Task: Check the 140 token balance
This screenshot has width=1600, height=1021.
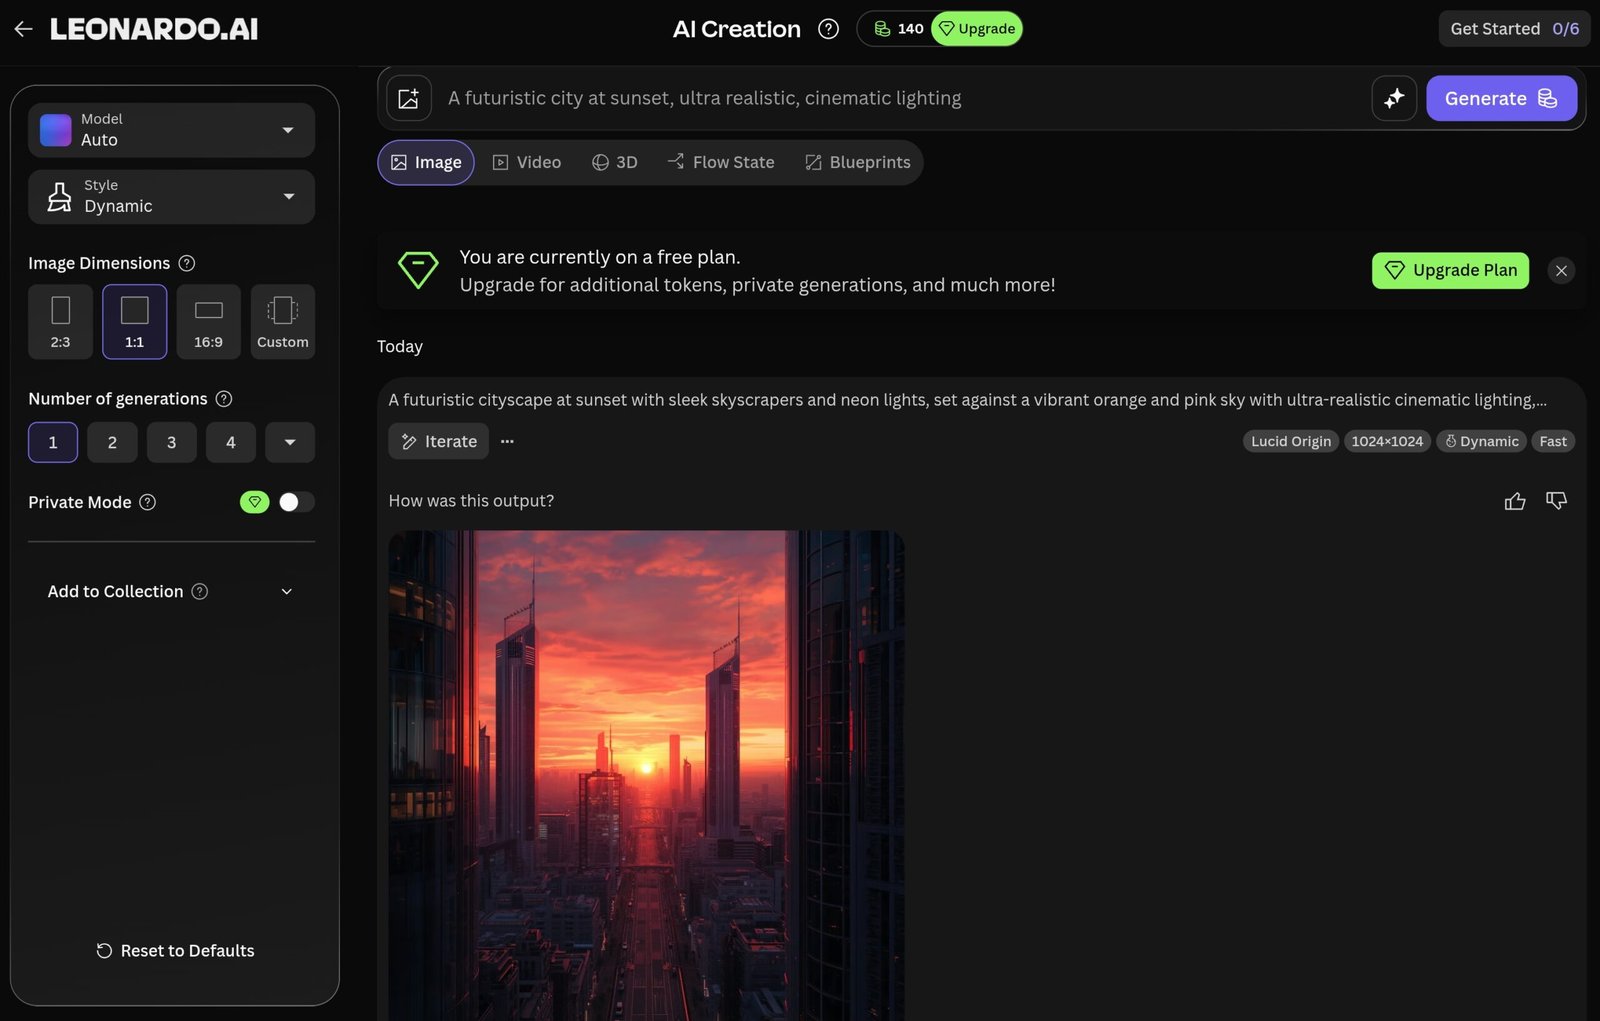Action: point(898,29)
